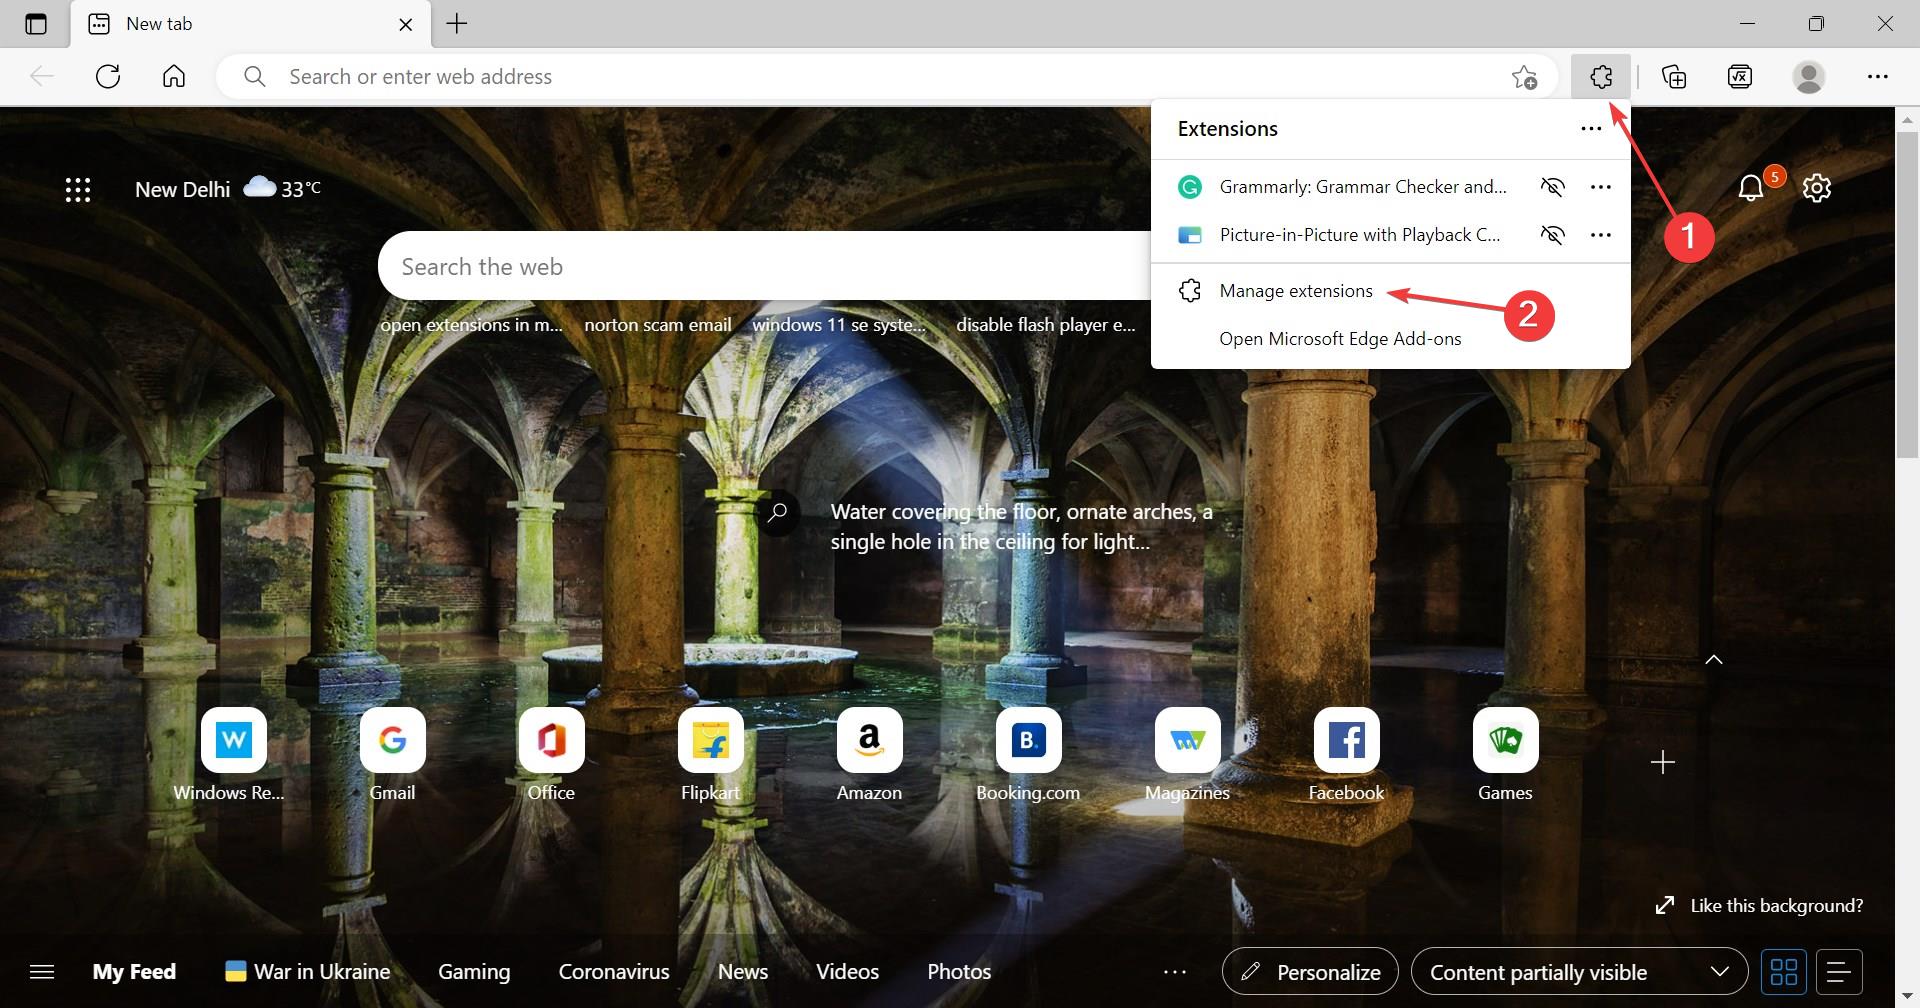This screenshot has height=1008, width=1920.
Task: Click the Math Solver toolbar icon
Action: [1740, 77]
